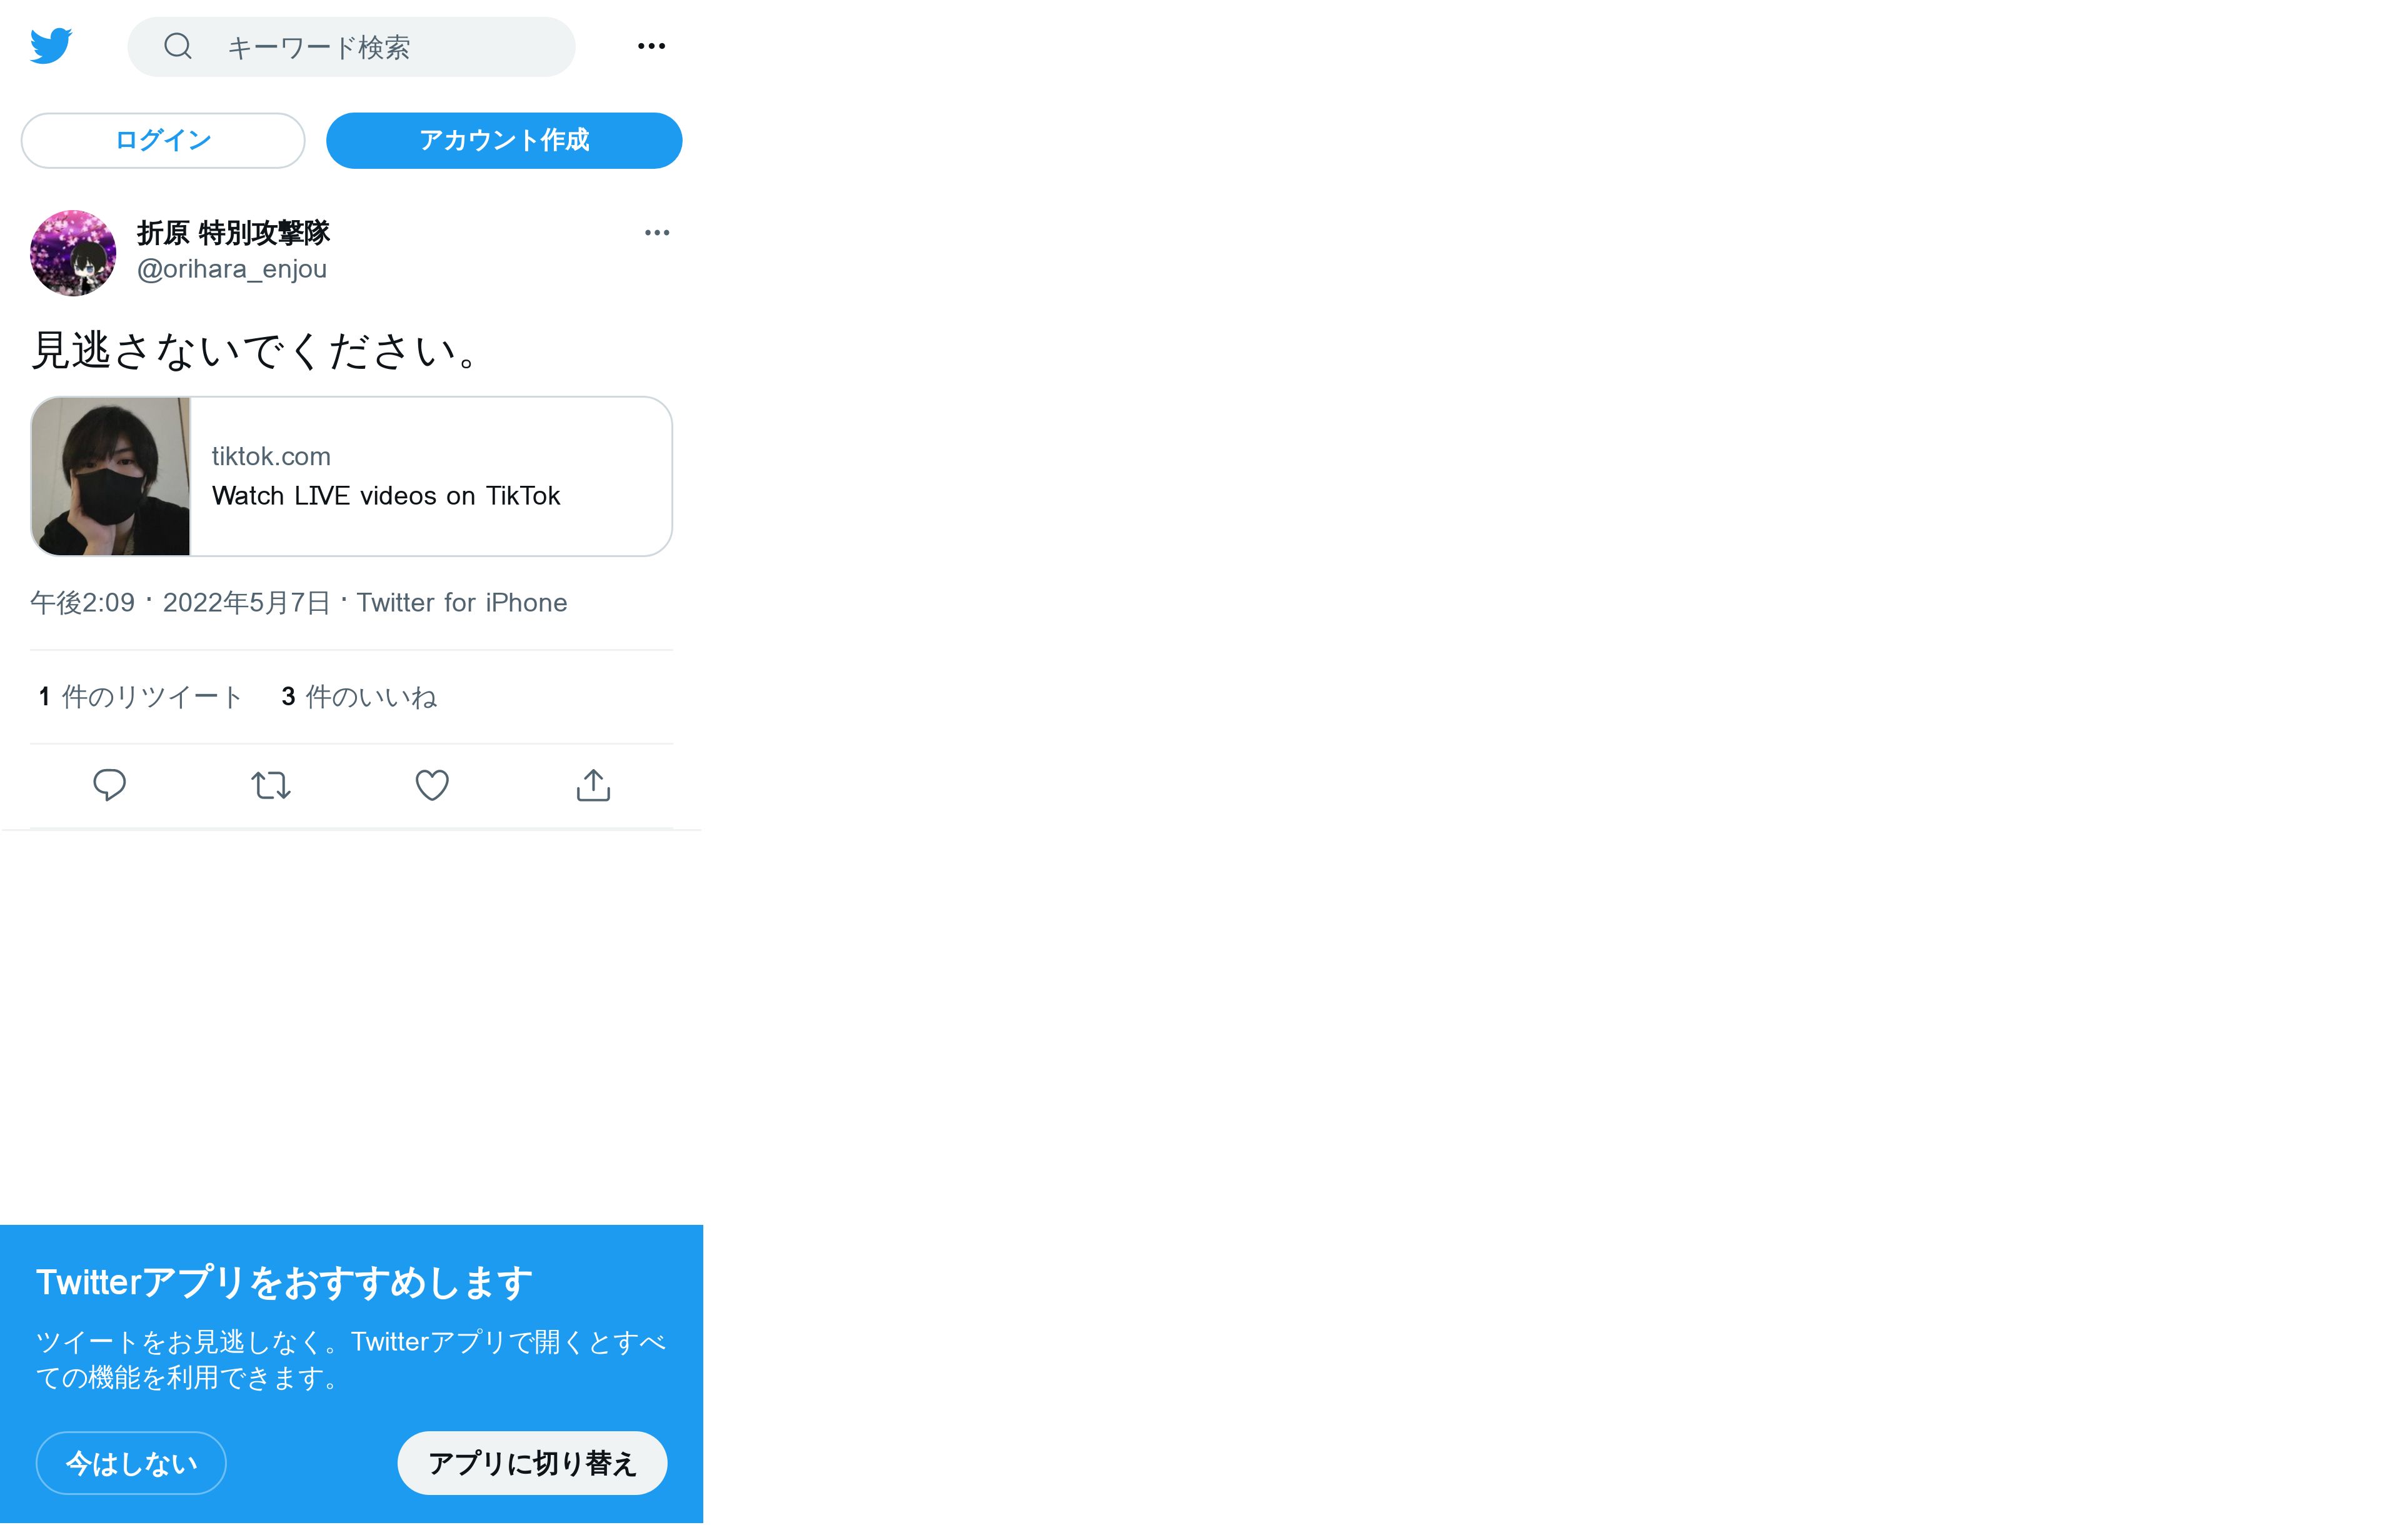Open the Watch LIVE videos on TikTok link
This screenshot has height=1525, width=2408.
(x=386, y=496)
